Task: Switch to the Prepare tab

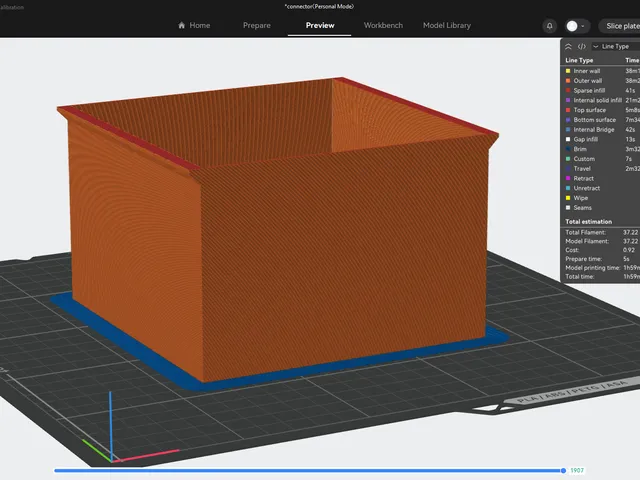Action: pyautogui.click(x=257, y=25)
